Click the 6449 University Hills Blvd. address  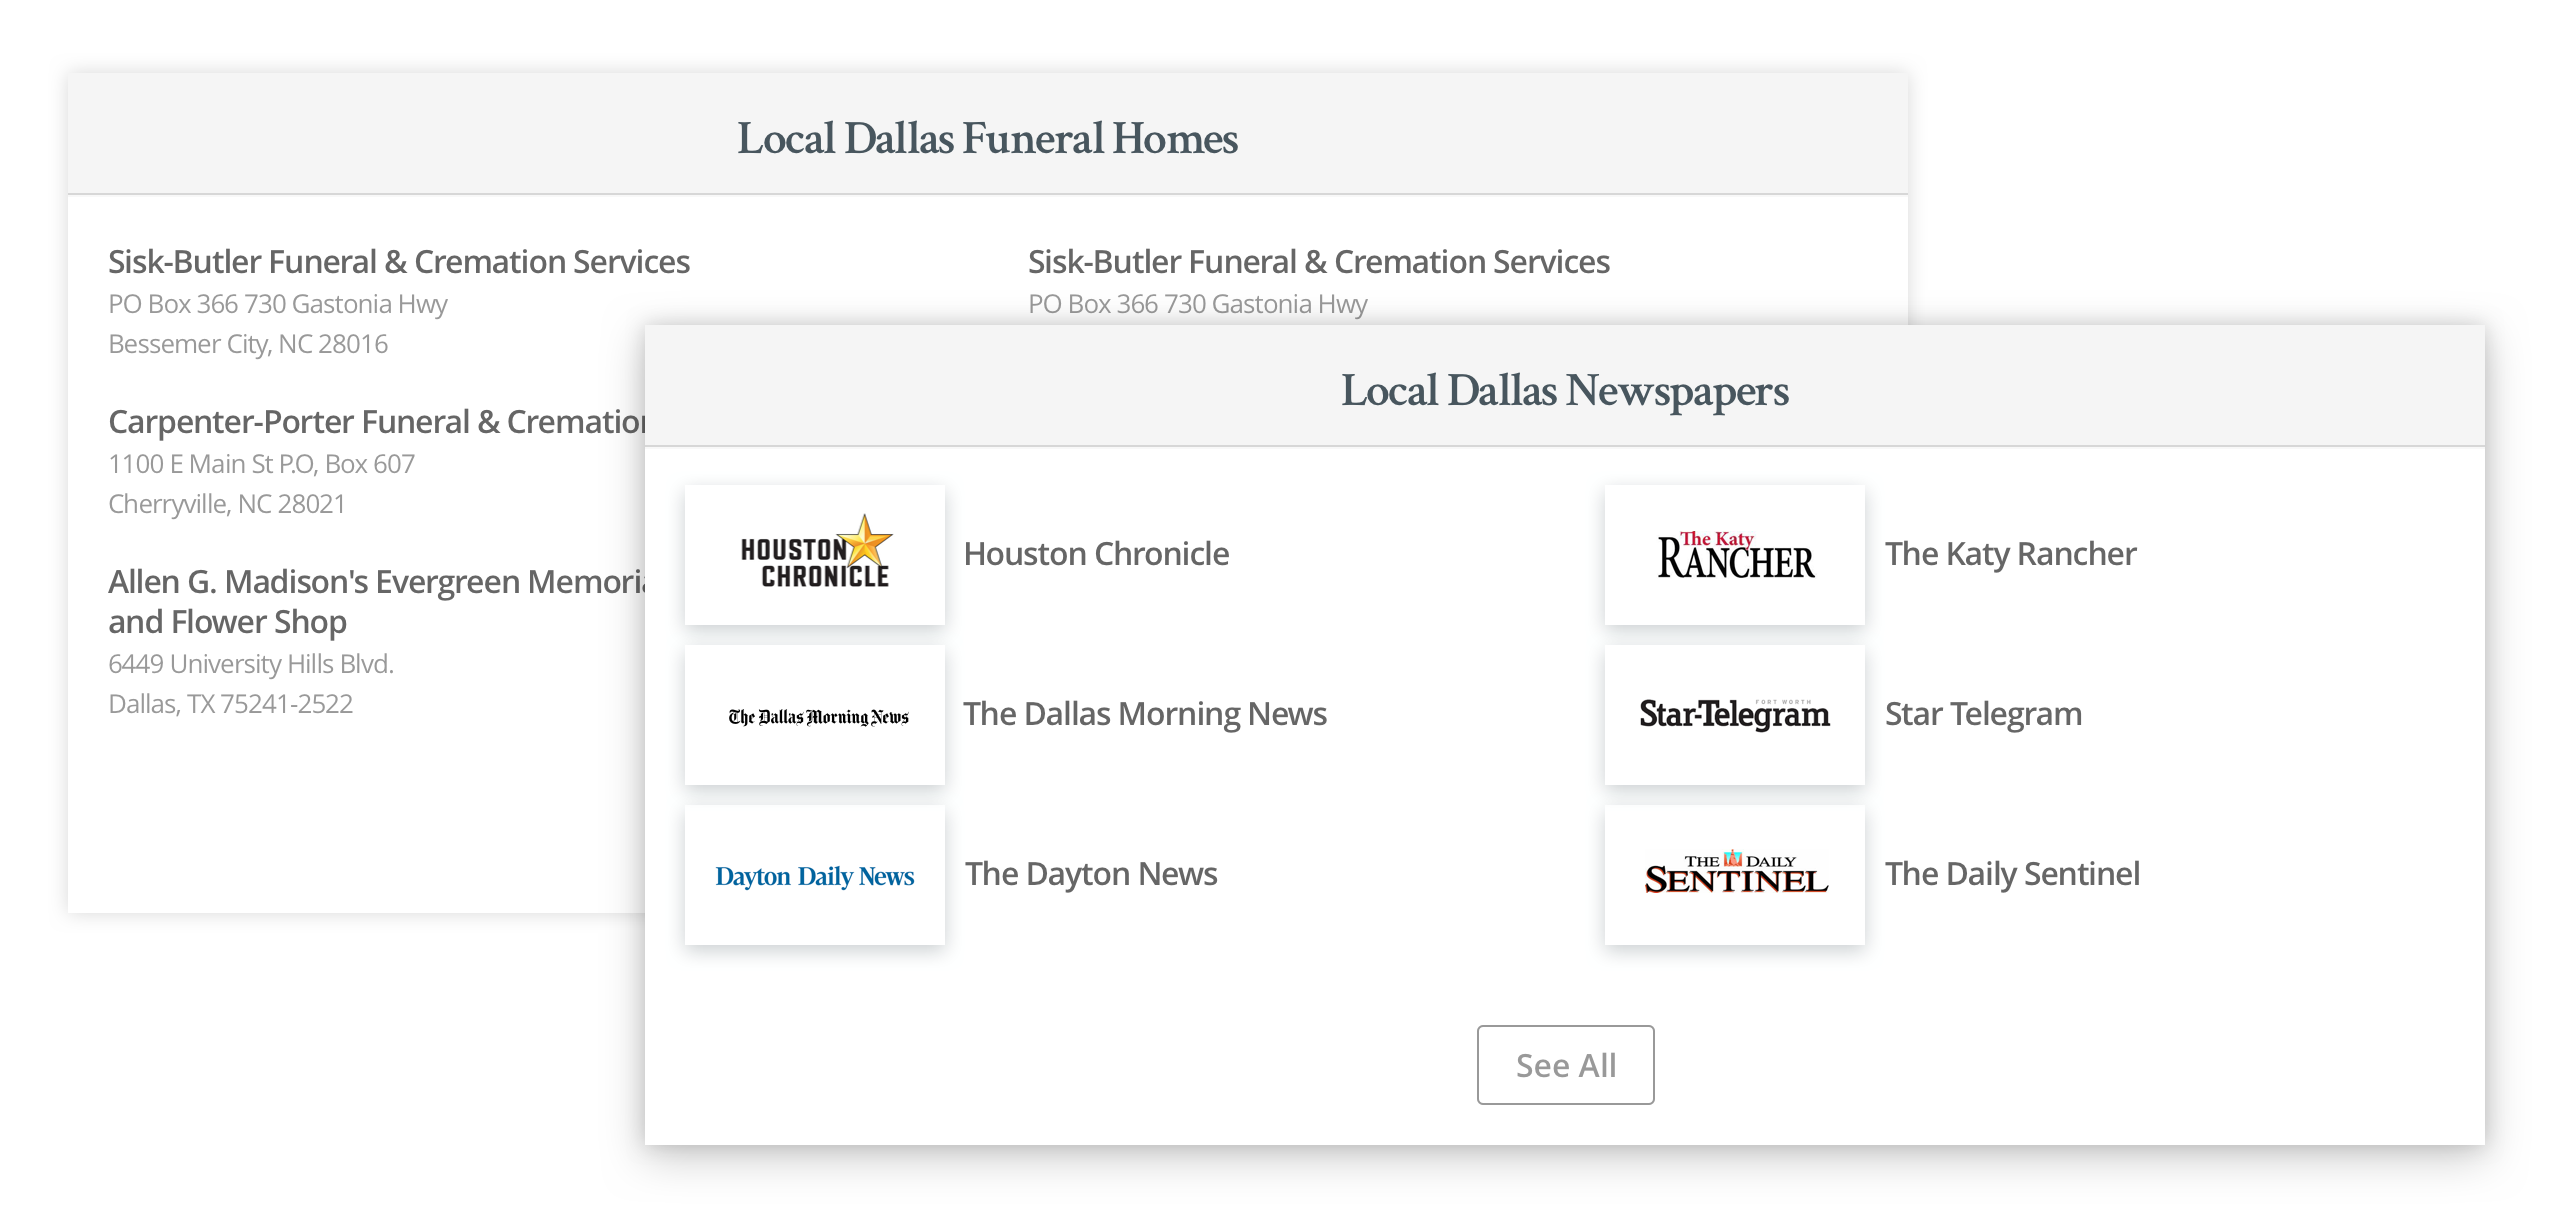click(251, 664)
